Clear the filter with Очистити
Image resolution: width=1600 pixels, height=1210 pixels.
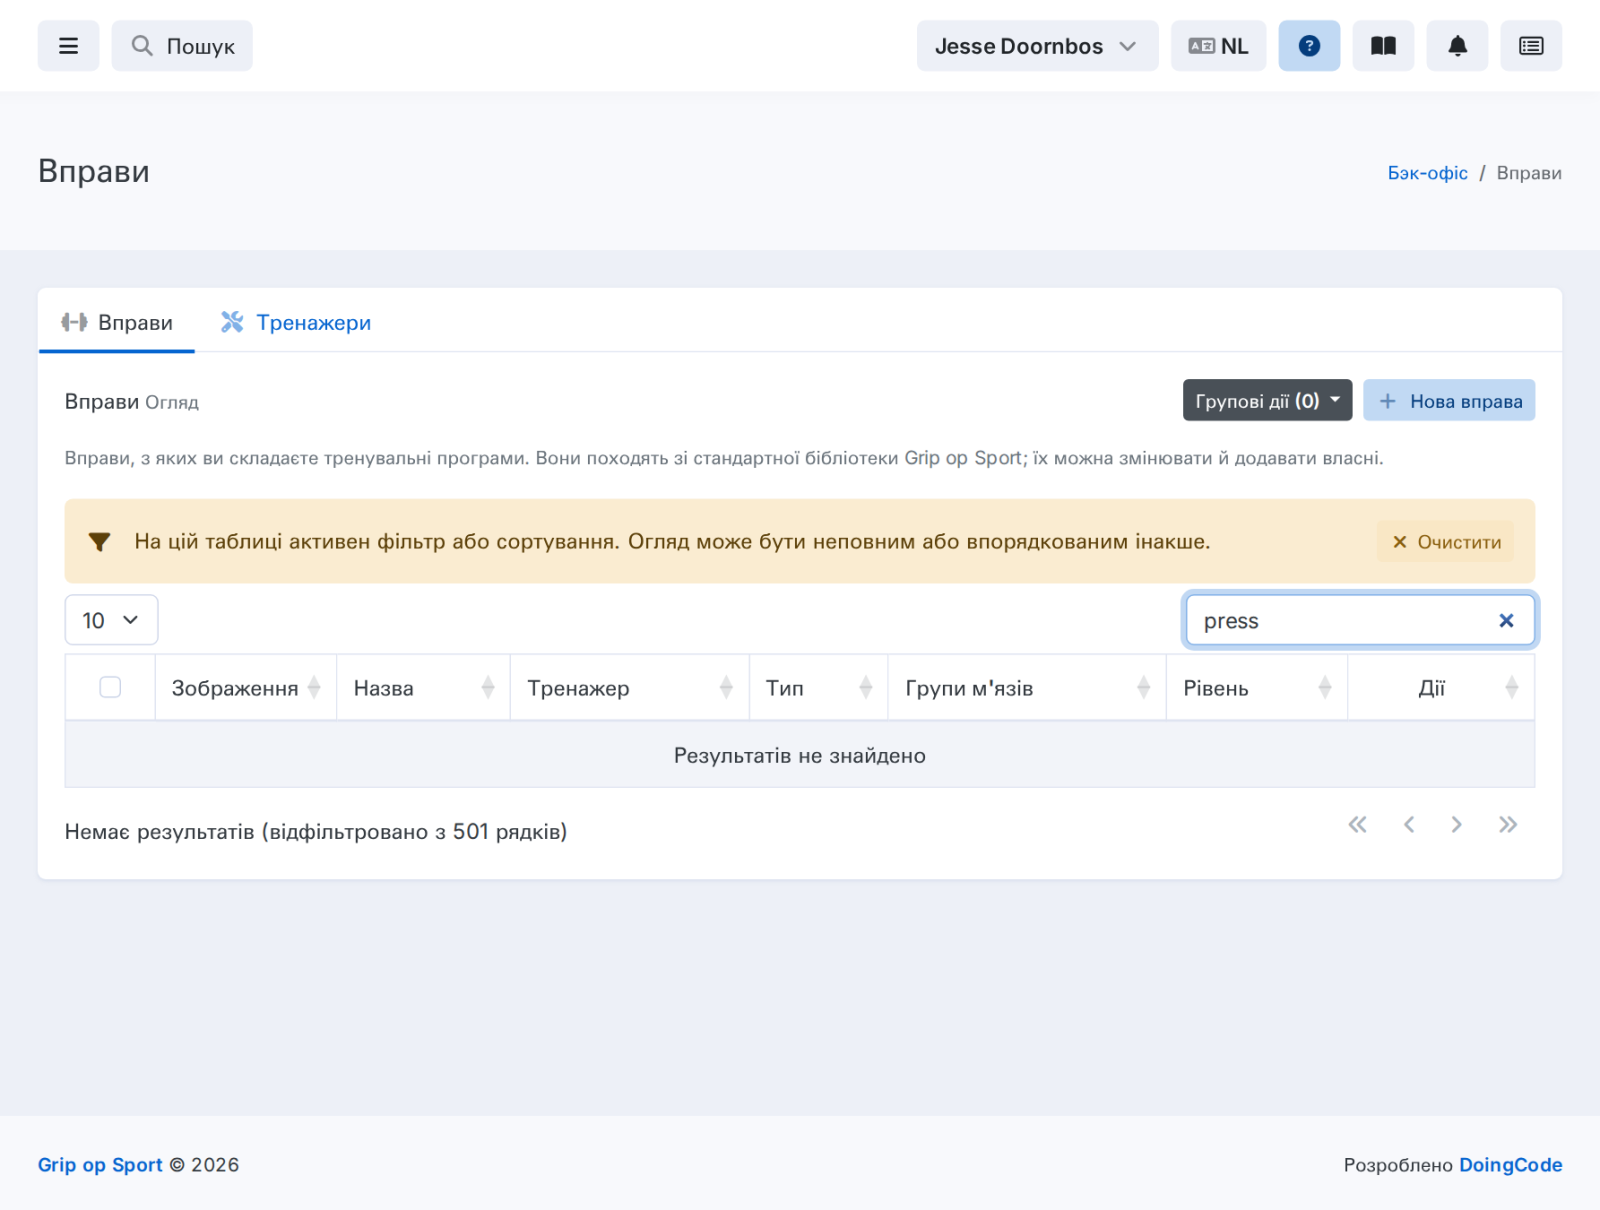pyautogui.click(x=1446, y=541)
